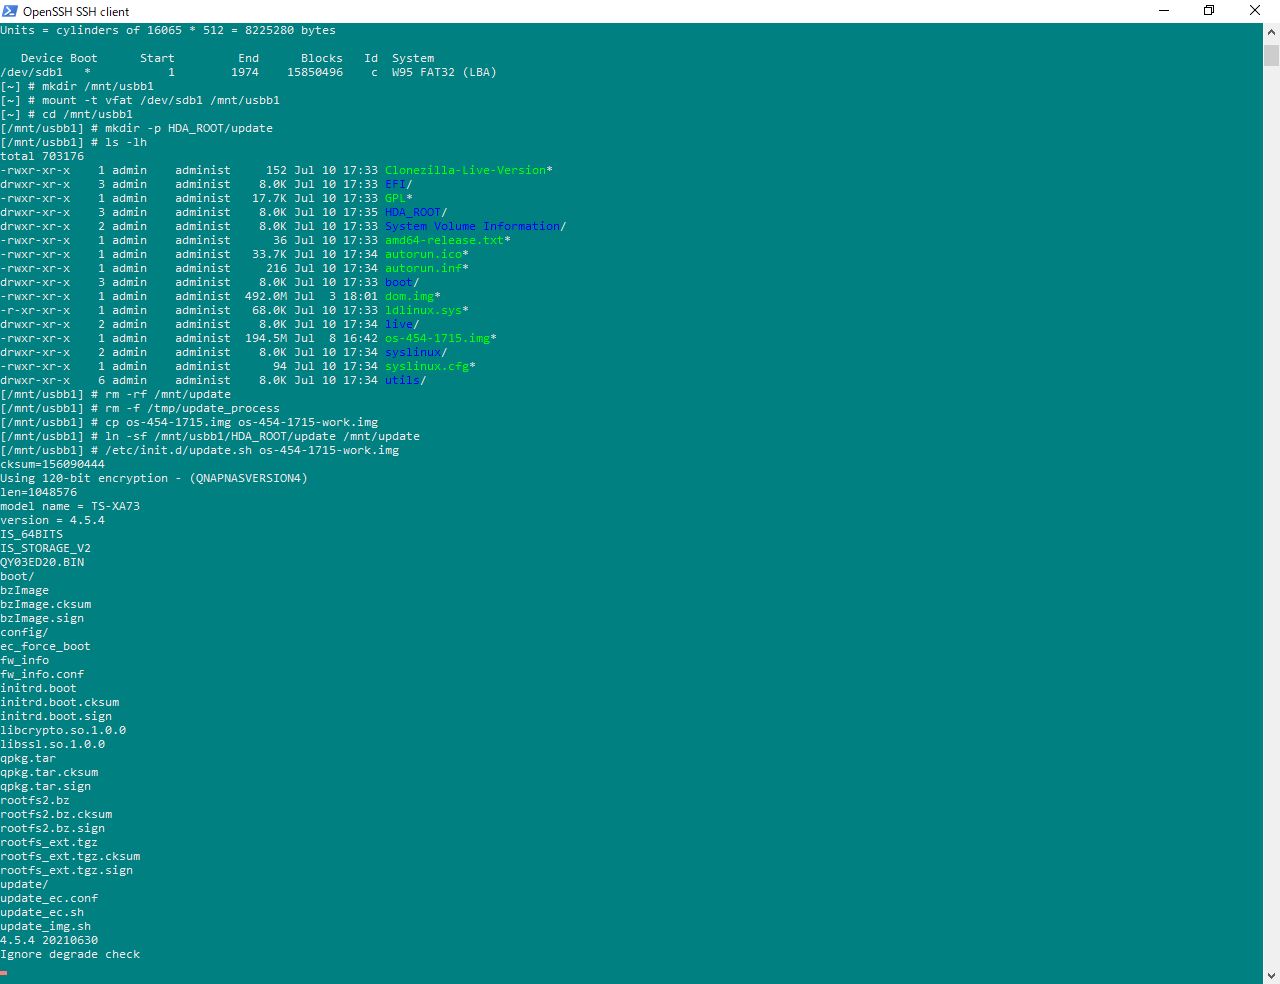The height and width of the screenshot is (984, 1280).
Task: Click the PowerShell icon in title bar
Action: [x=10, y=11]
